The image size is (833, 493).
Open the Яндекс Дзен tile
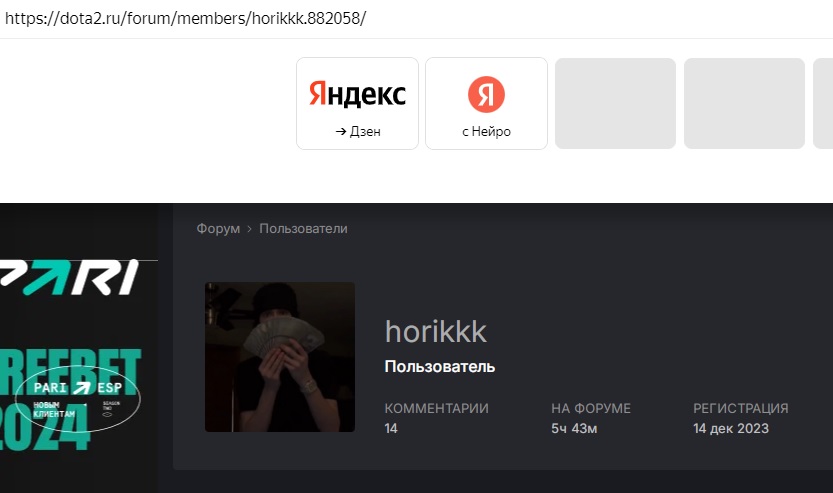[357, 104]
